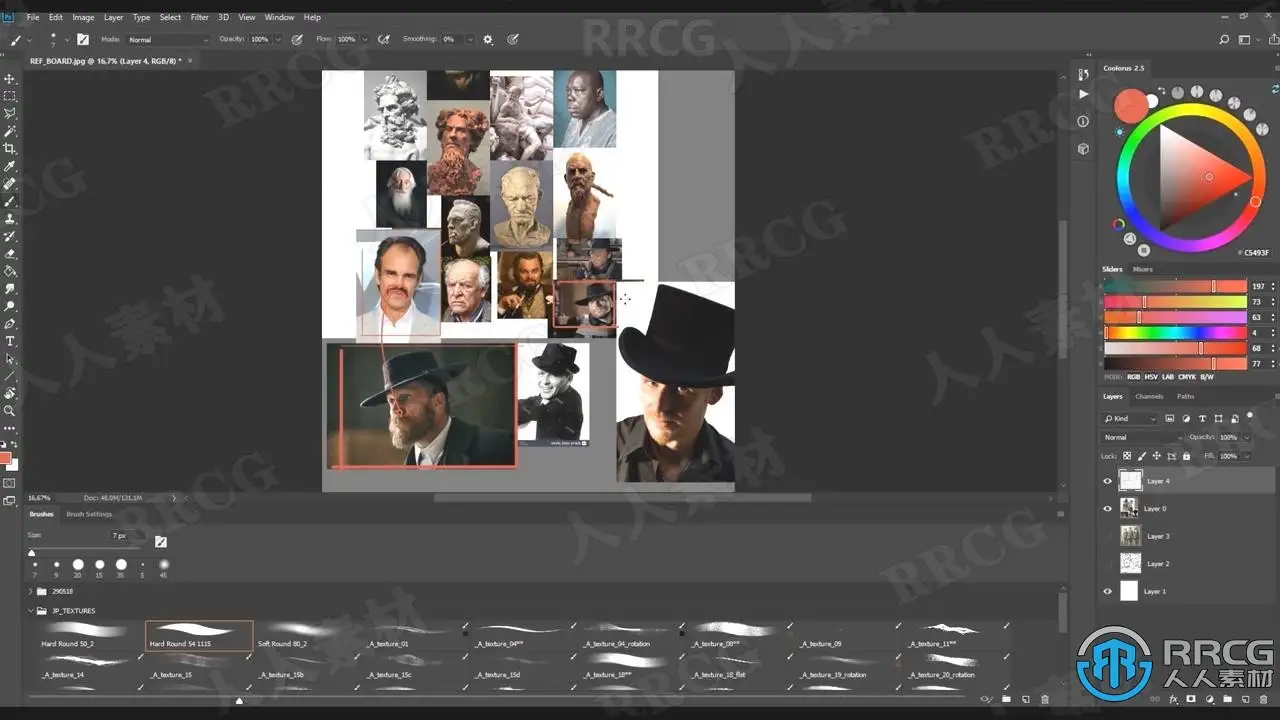The width and height of the screenshot is (1280, 720).
Task: Select the Zoom tool
Action: 10,411
